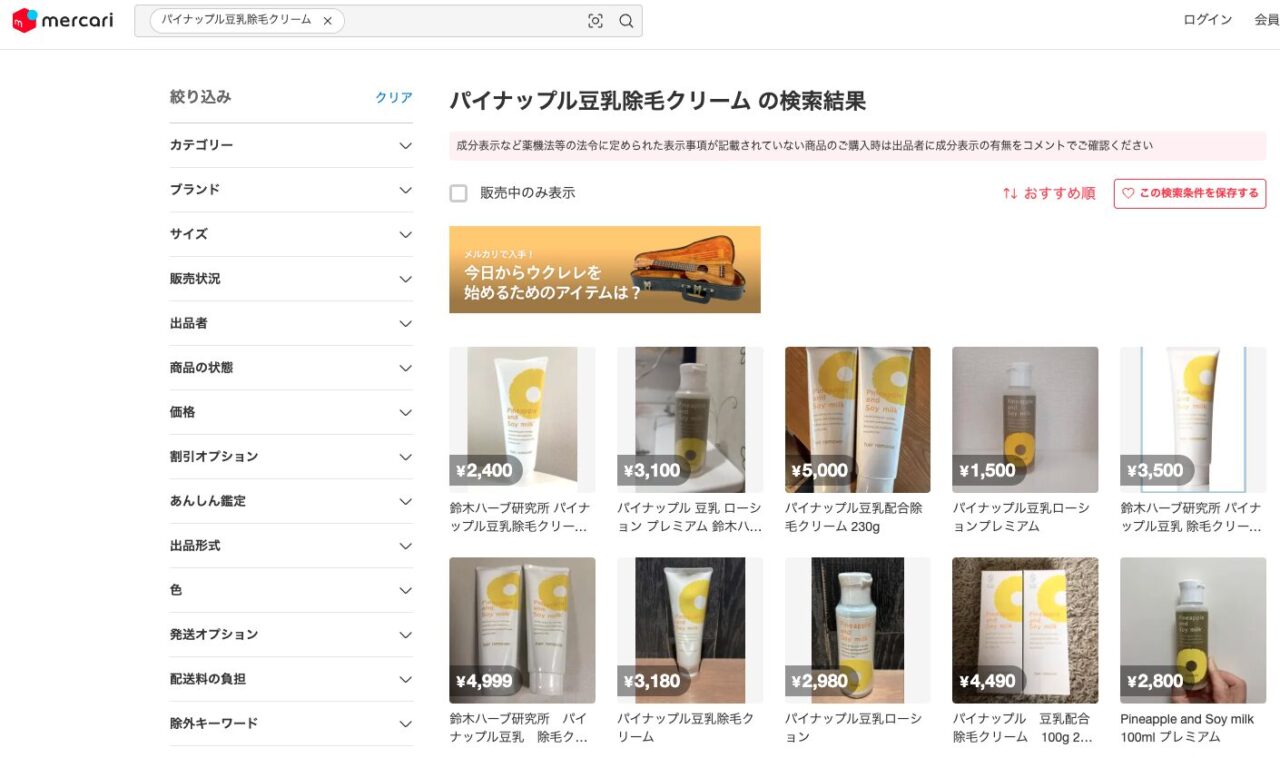The width and height of the screenshot is (1280, 758).
Task: Open the ukulele promotional banner
Action: (x=604, y=269)
